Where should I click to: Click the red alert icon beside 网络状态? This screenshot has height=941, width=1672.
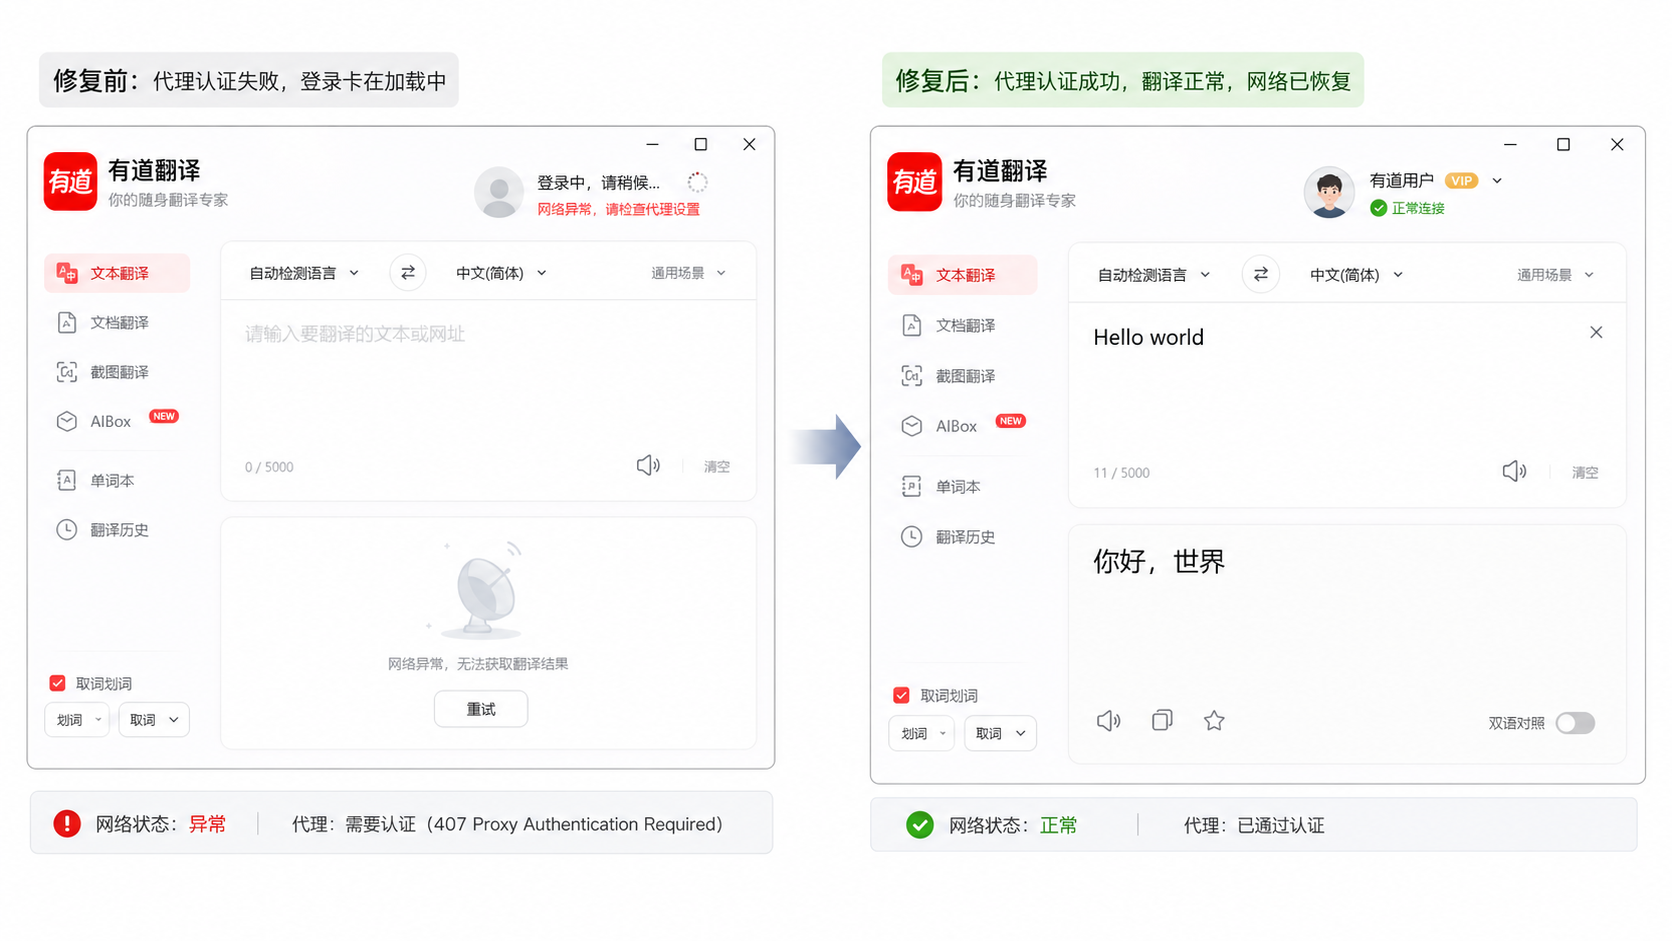pos(67,824)
